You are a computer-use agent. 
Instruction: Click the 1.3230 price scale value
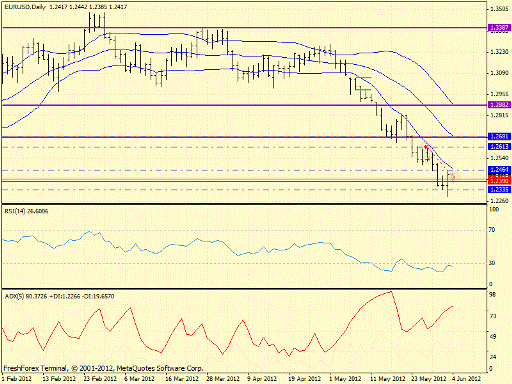pyautogui.click(x=499, y=52)
